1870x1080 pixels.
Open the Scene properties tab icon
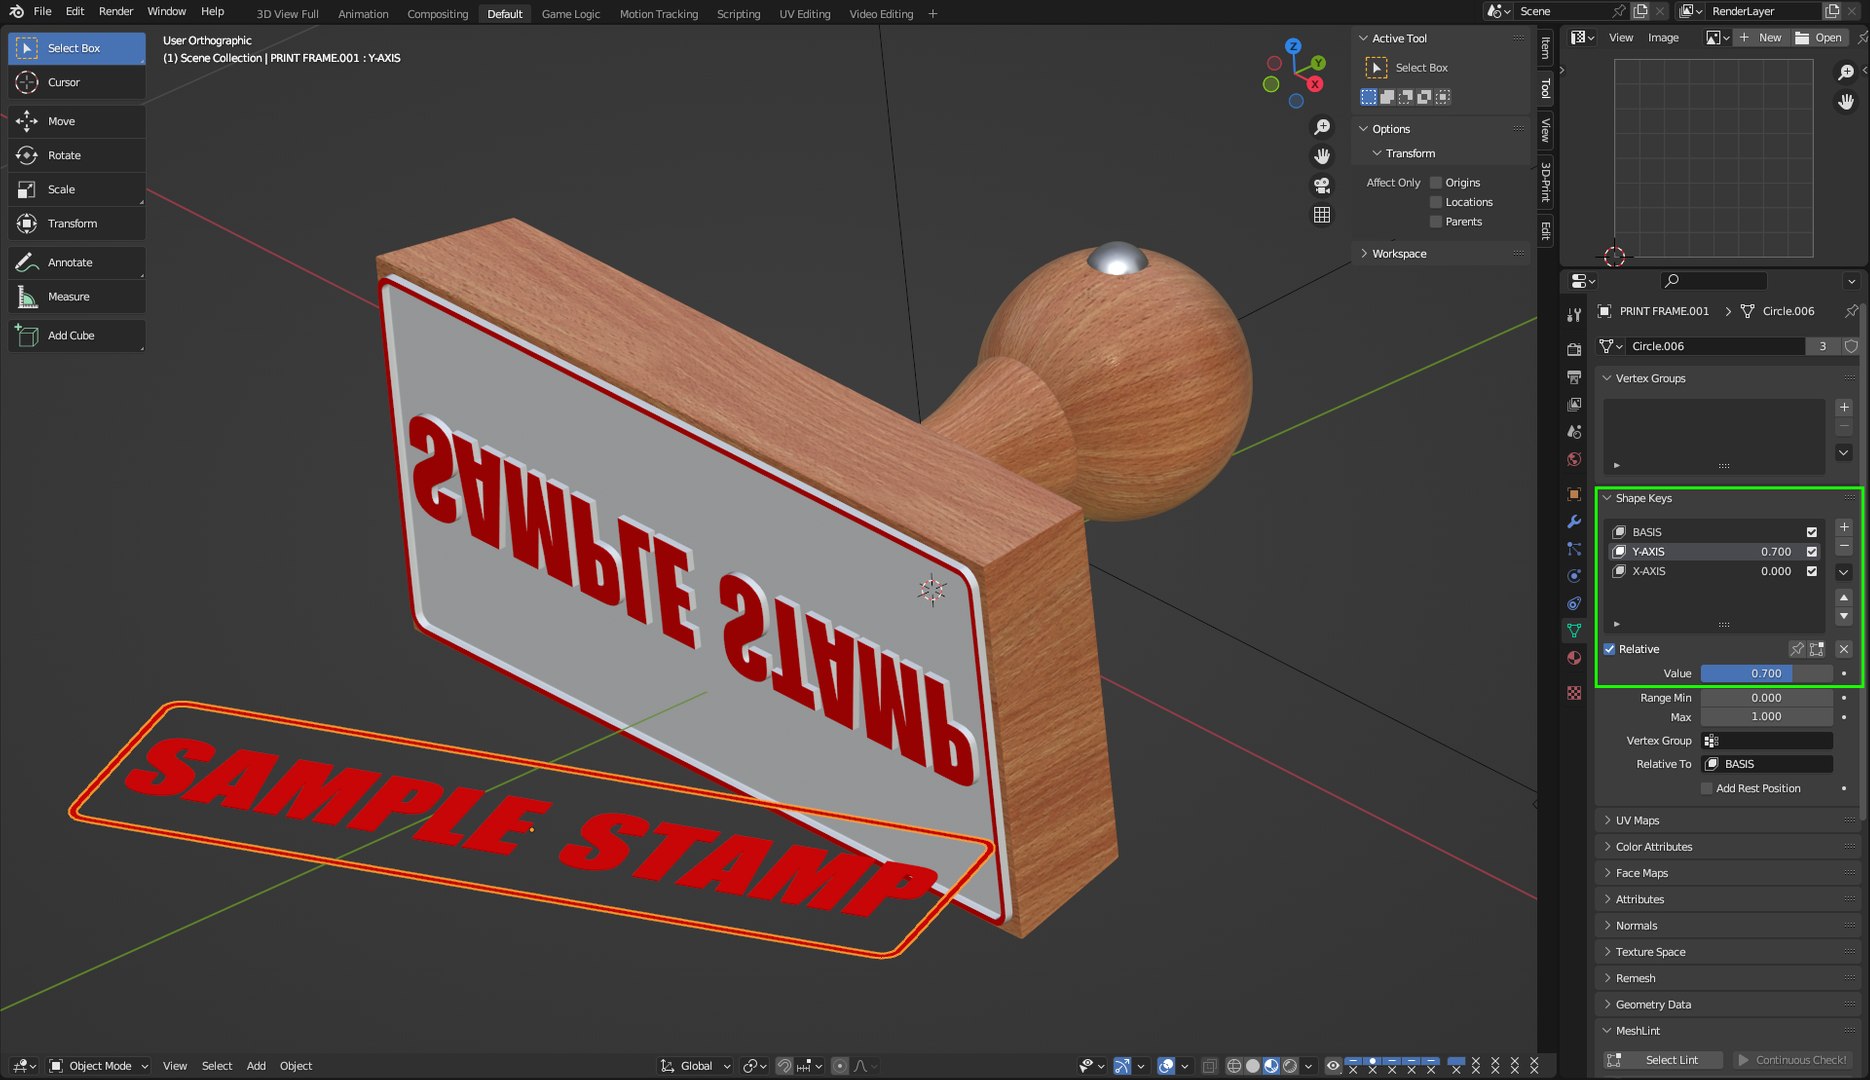coord(1574,432)
